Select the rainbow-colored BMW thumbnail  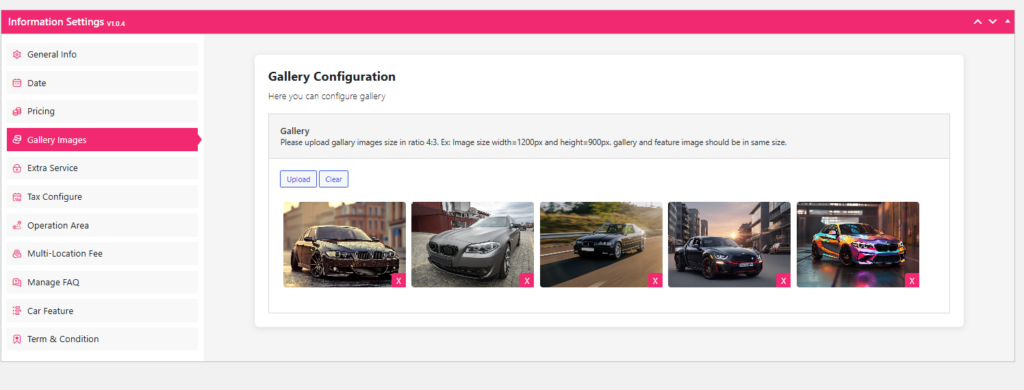[858, 244]
